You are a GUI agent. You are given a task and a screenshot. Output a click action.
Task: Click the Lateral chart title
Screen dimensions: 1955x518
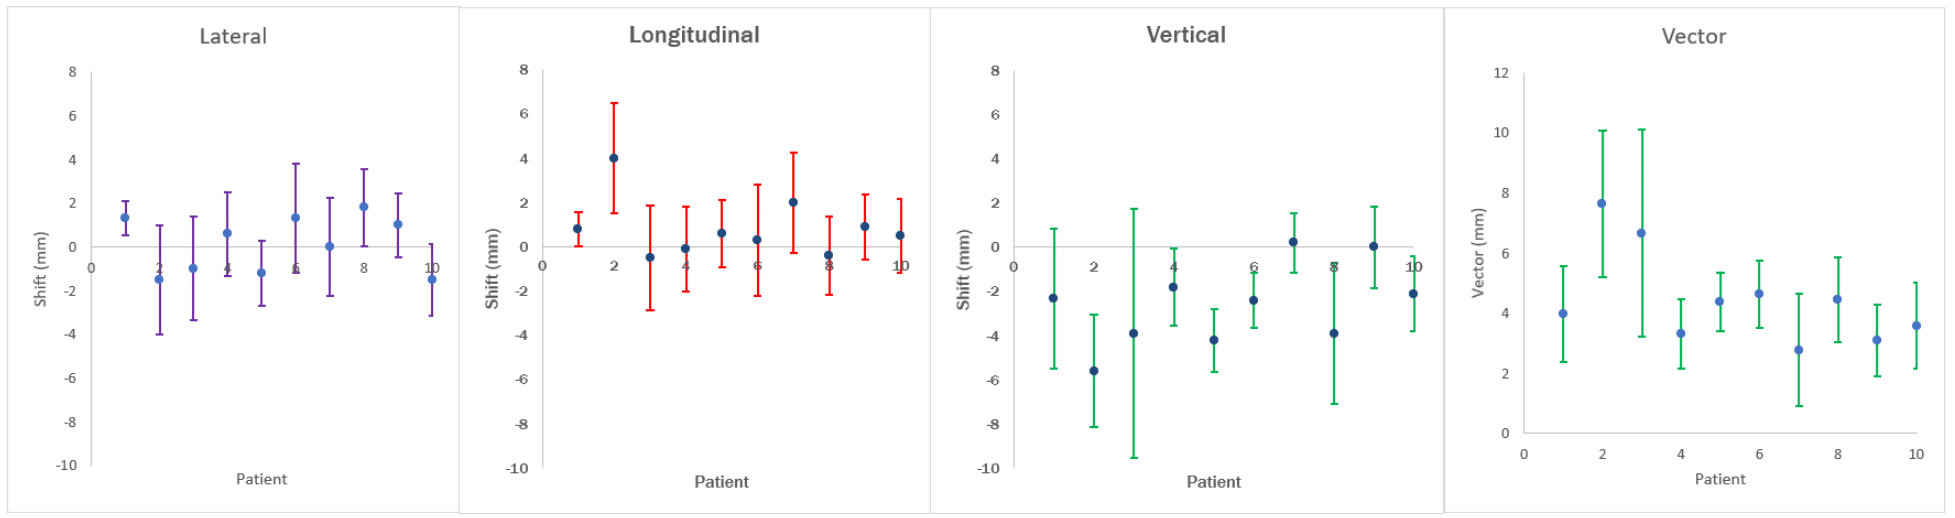[233, 37]
